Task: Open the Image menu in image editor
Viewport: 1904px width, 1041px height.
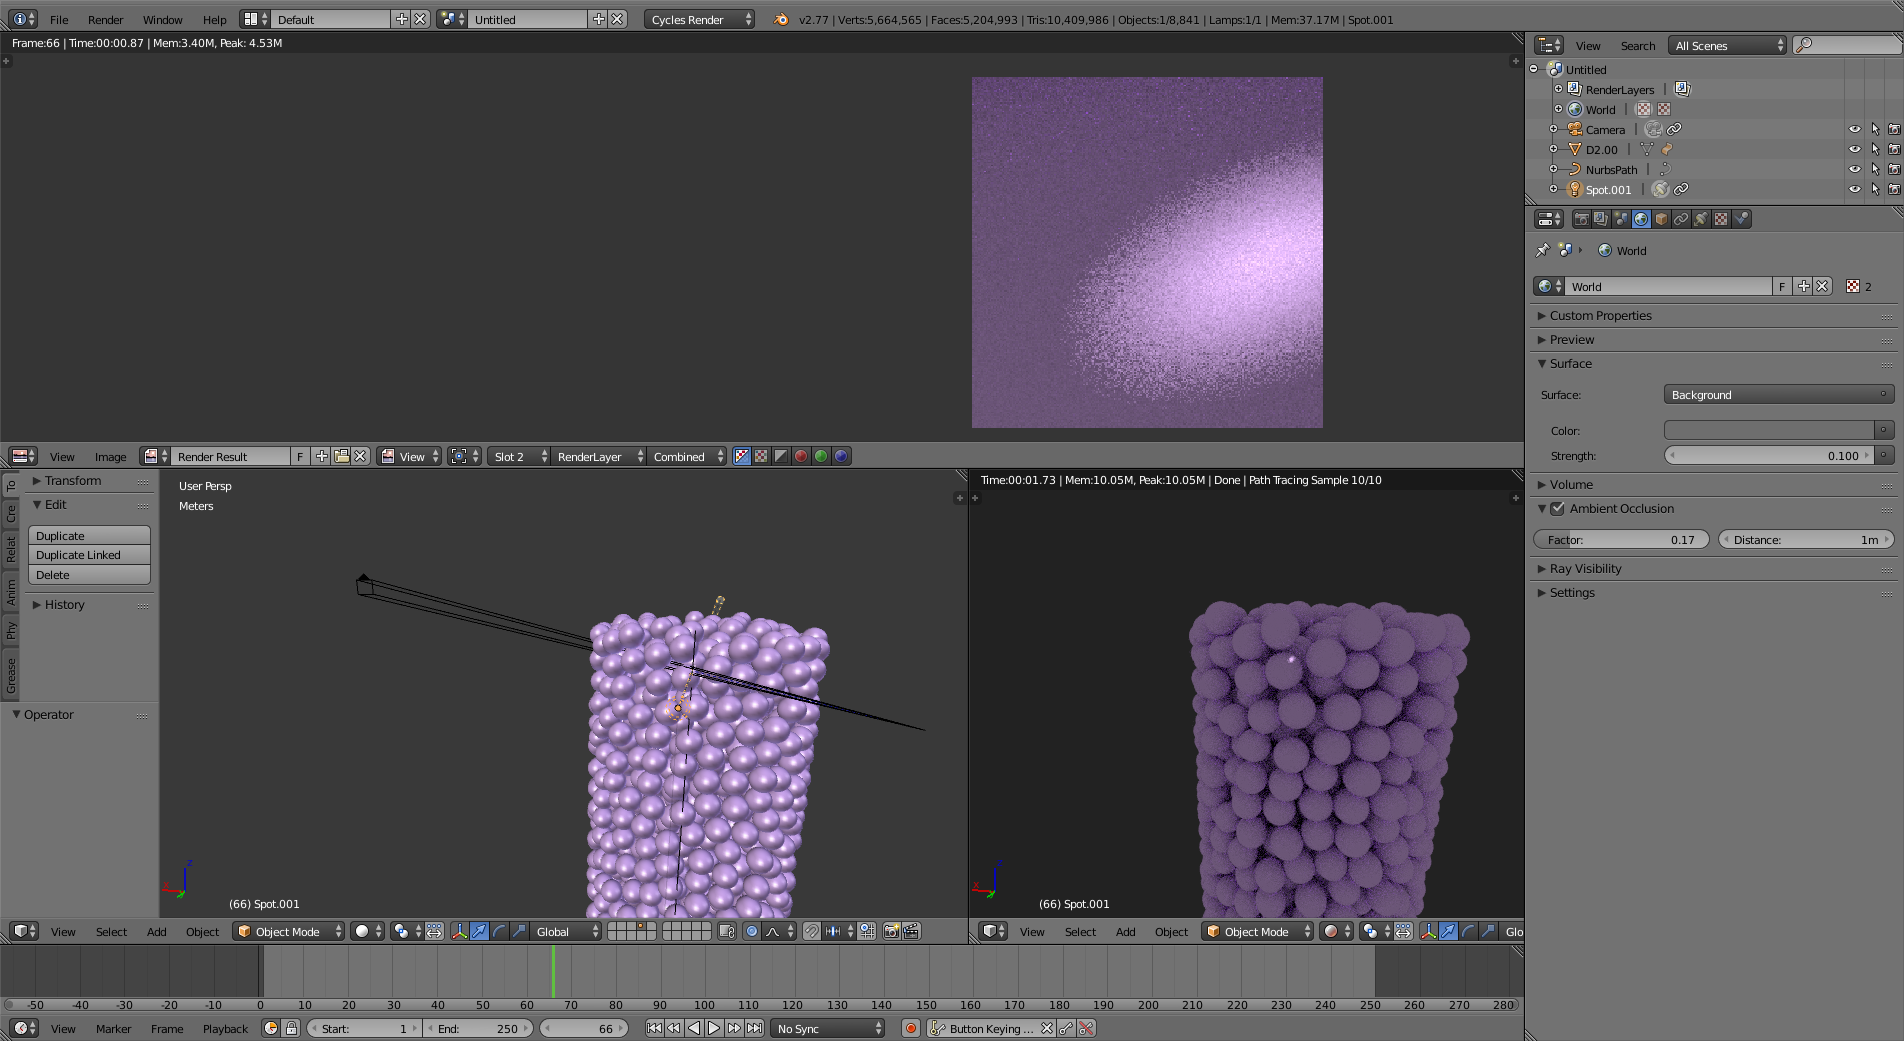Action: pos(110,456)
